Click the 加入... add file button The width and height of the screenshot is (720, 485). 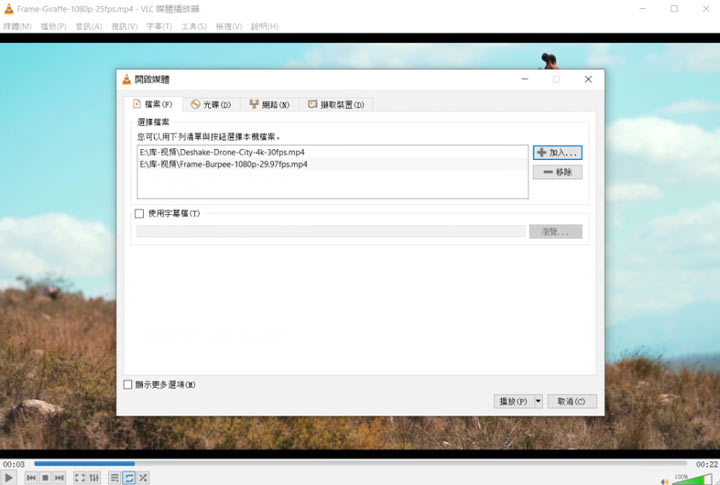pos(557,153)
